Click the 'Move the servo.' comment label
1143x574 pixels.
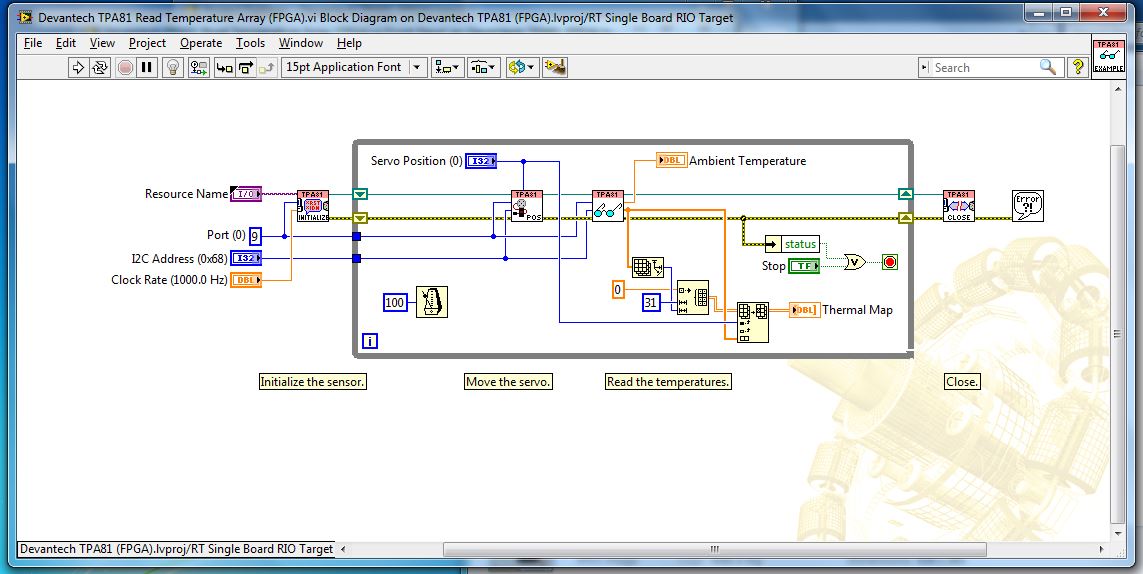tap(508, 381)
